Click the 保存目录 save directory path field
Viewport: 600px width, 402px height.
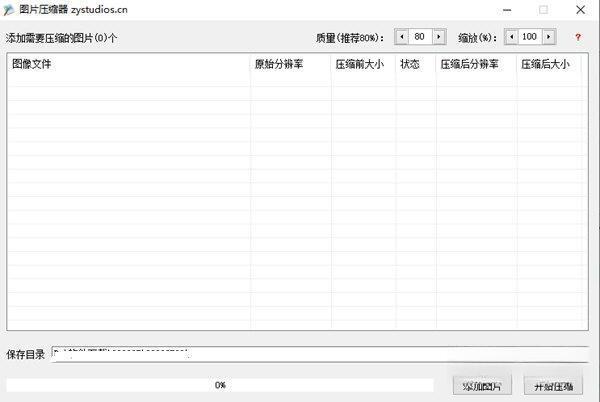tap(320, 354)
